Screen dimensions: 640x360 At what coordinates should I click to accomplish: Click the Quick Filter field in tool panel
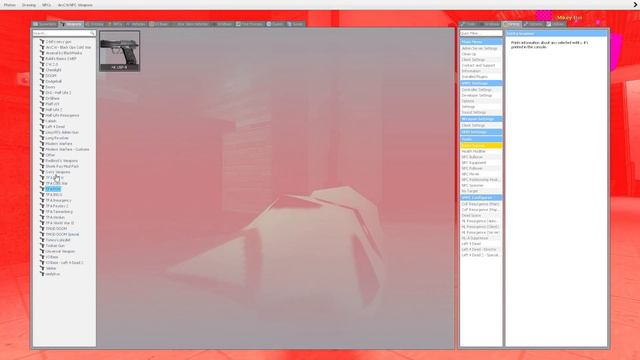pos(481,33)
